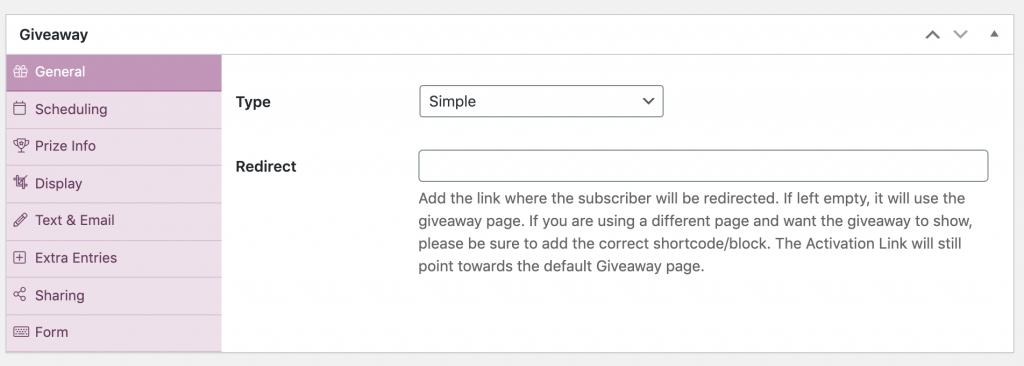Click the calendar icon beside Scheduling
Viewport: 1024px width, 366px height.
tap(20, 108)
